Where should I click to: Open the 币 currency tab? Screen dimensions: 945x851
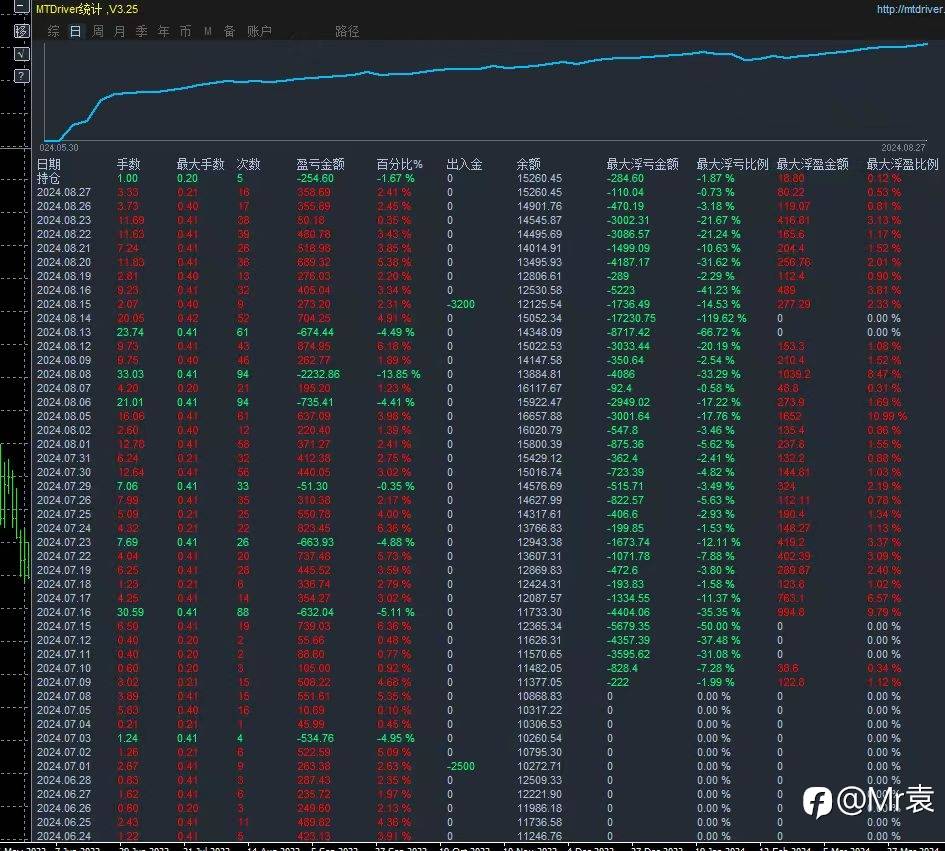pos(185,31)
